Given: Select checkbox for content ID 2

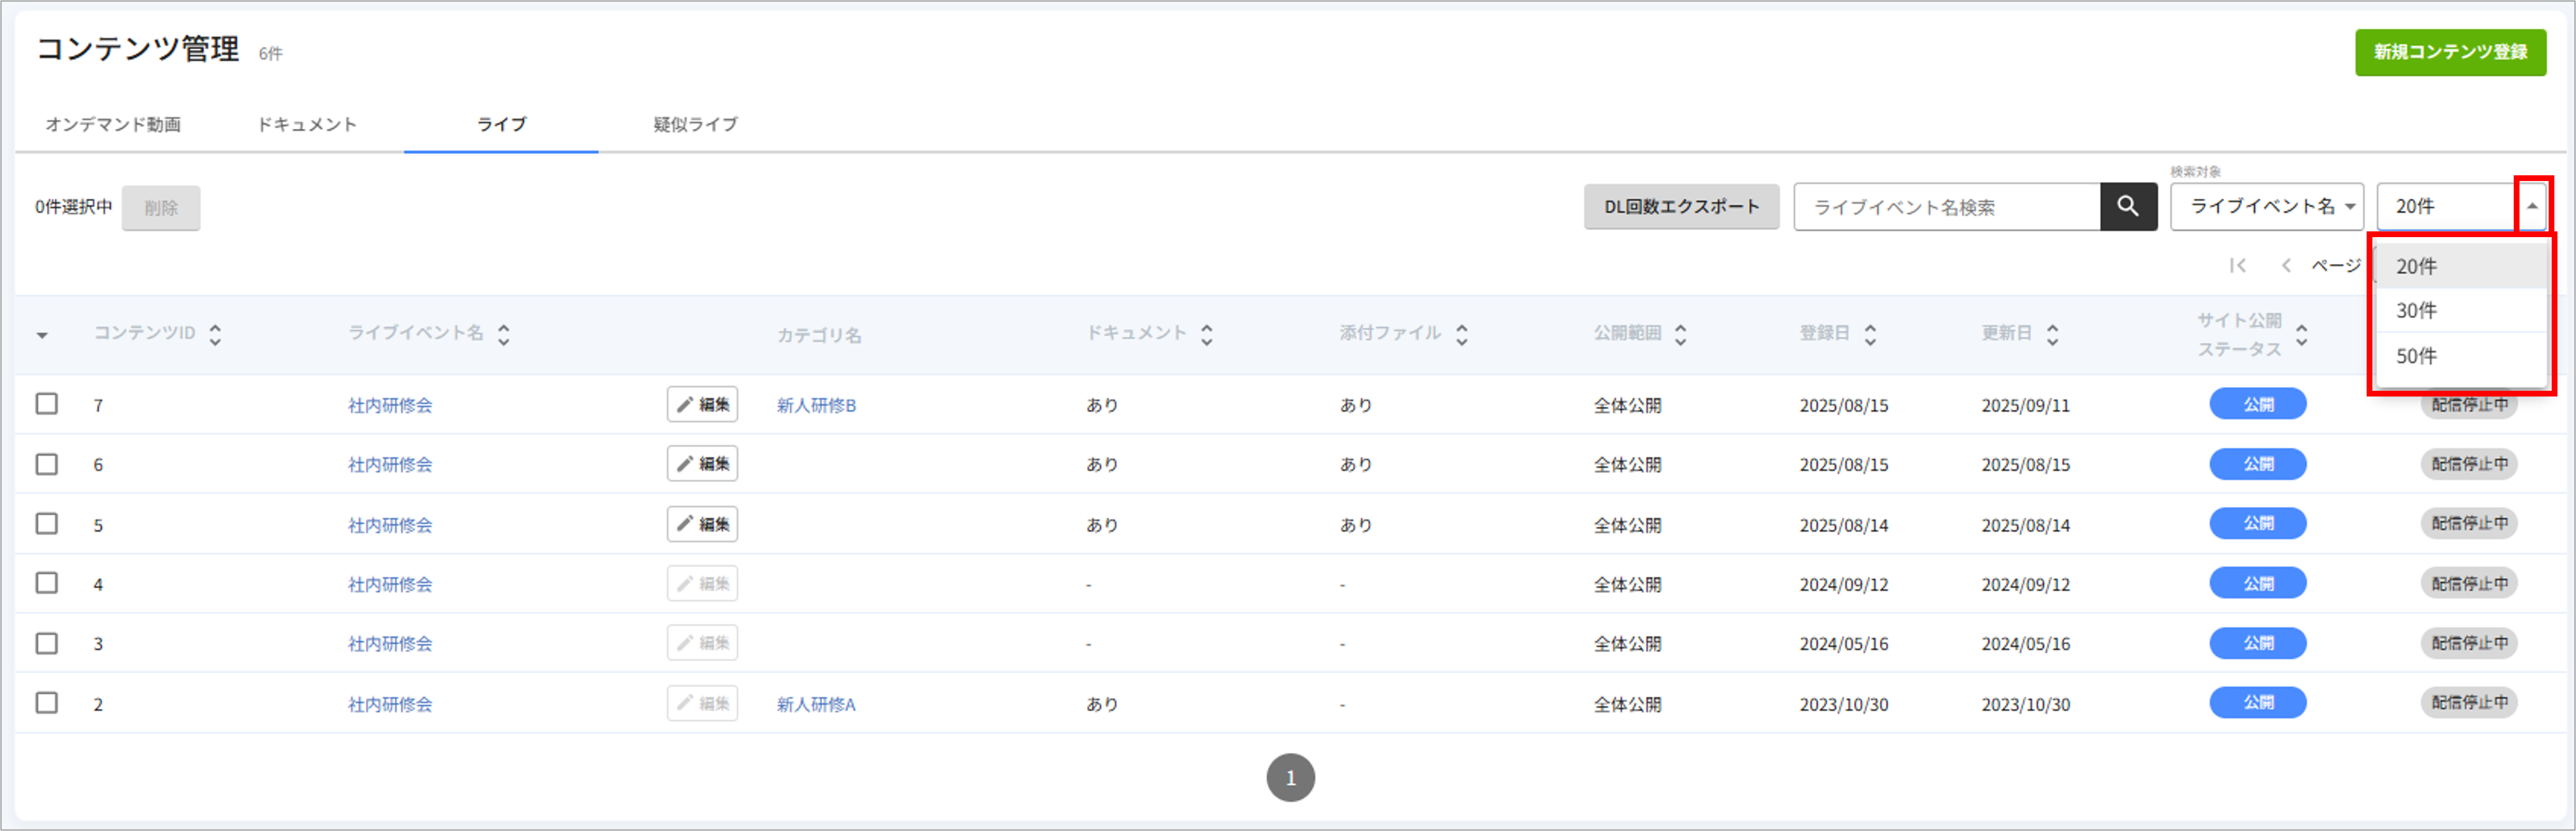Looking at the screenshot, I should (47, 703).
